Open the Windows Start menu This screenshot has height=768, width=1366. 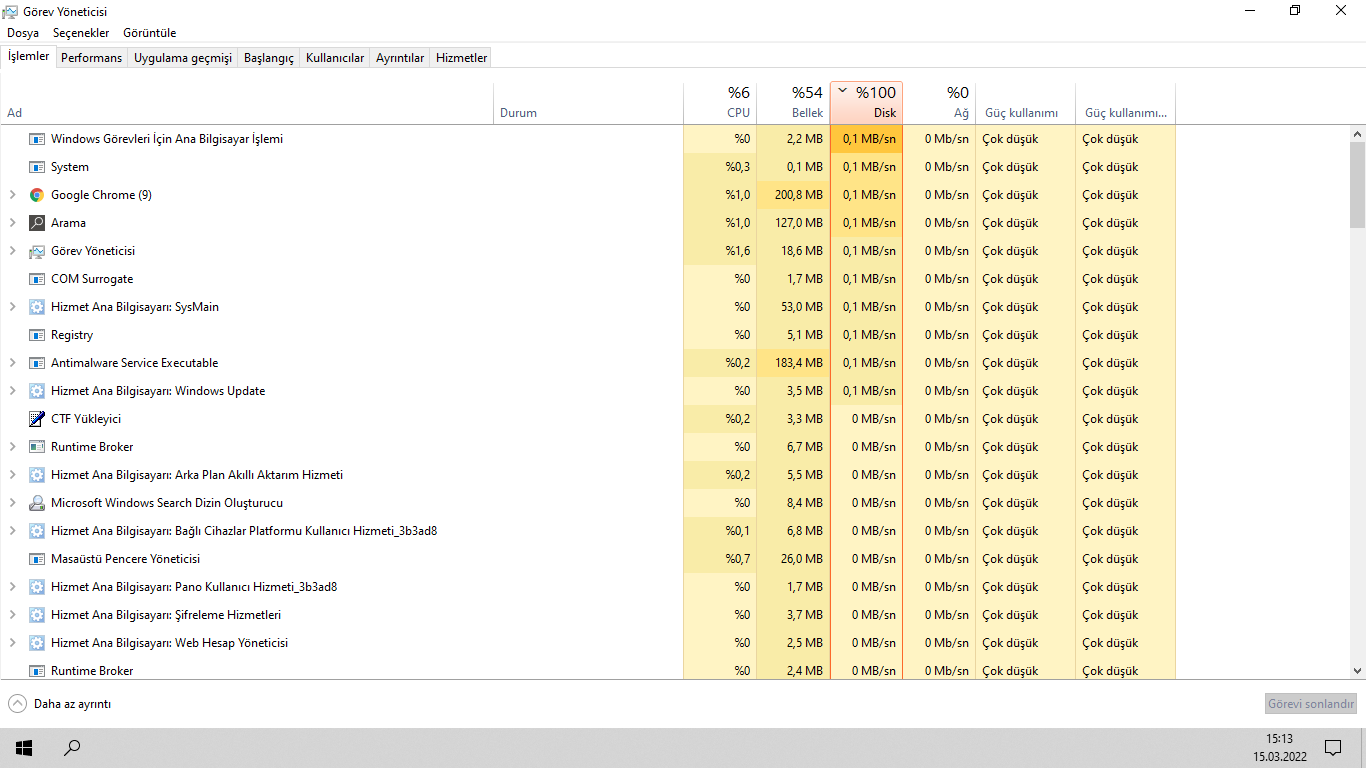[24, 747]
